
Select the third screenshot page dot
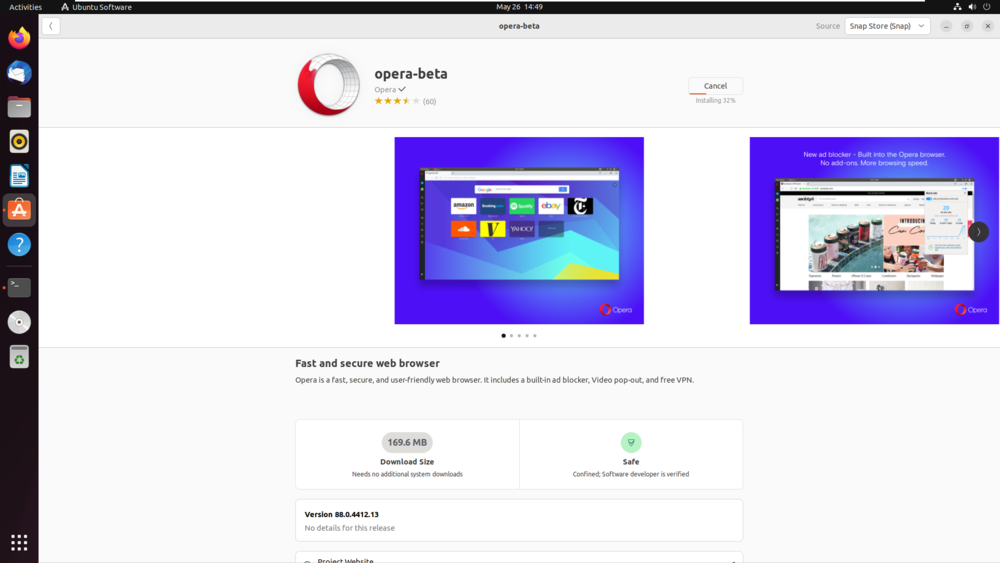coord(519,335)
